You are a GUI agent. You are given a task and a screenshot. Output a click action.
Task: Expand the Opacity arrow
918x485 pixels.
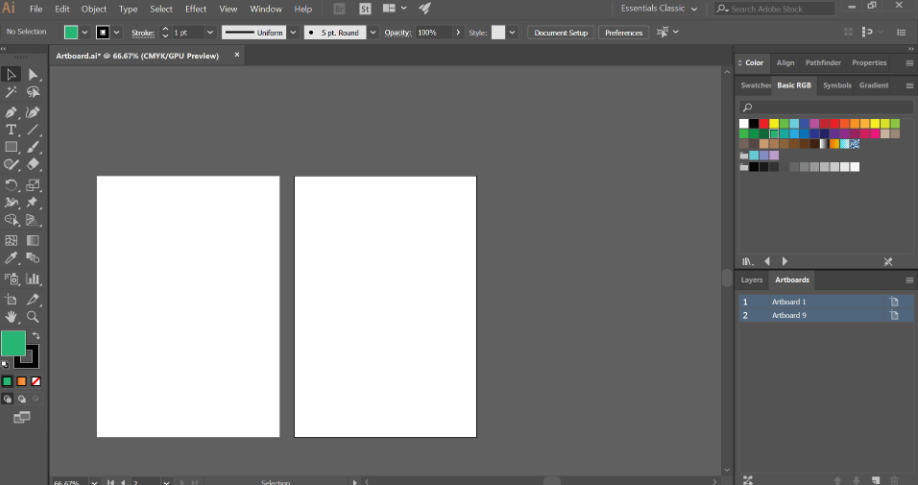(458, 33)
